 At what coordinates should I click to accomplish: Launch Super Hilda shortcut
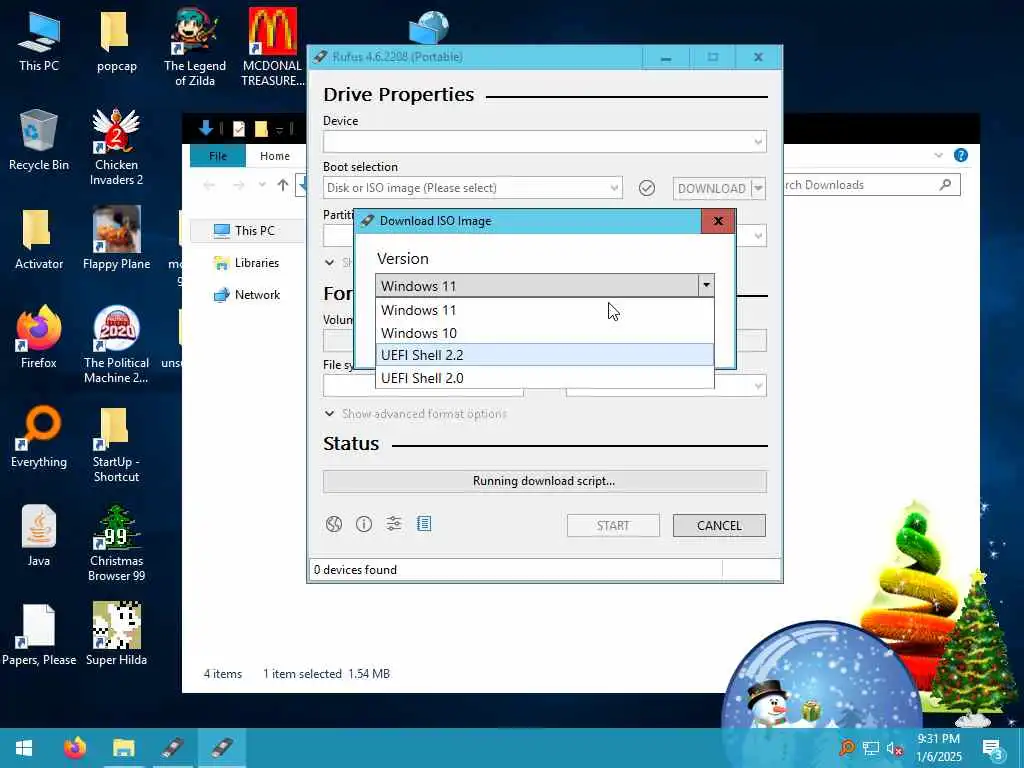click(116, 633)
